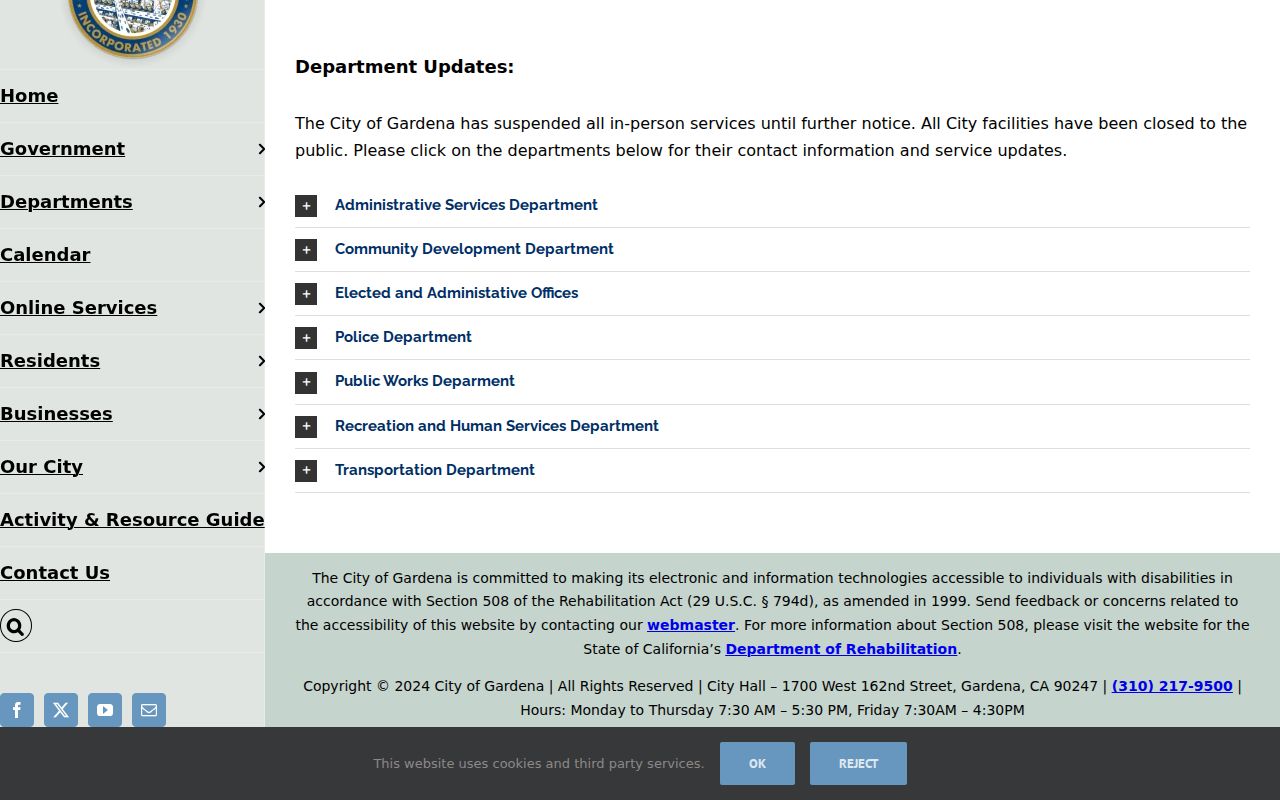Select the Online Services menu label

(78, 308)
